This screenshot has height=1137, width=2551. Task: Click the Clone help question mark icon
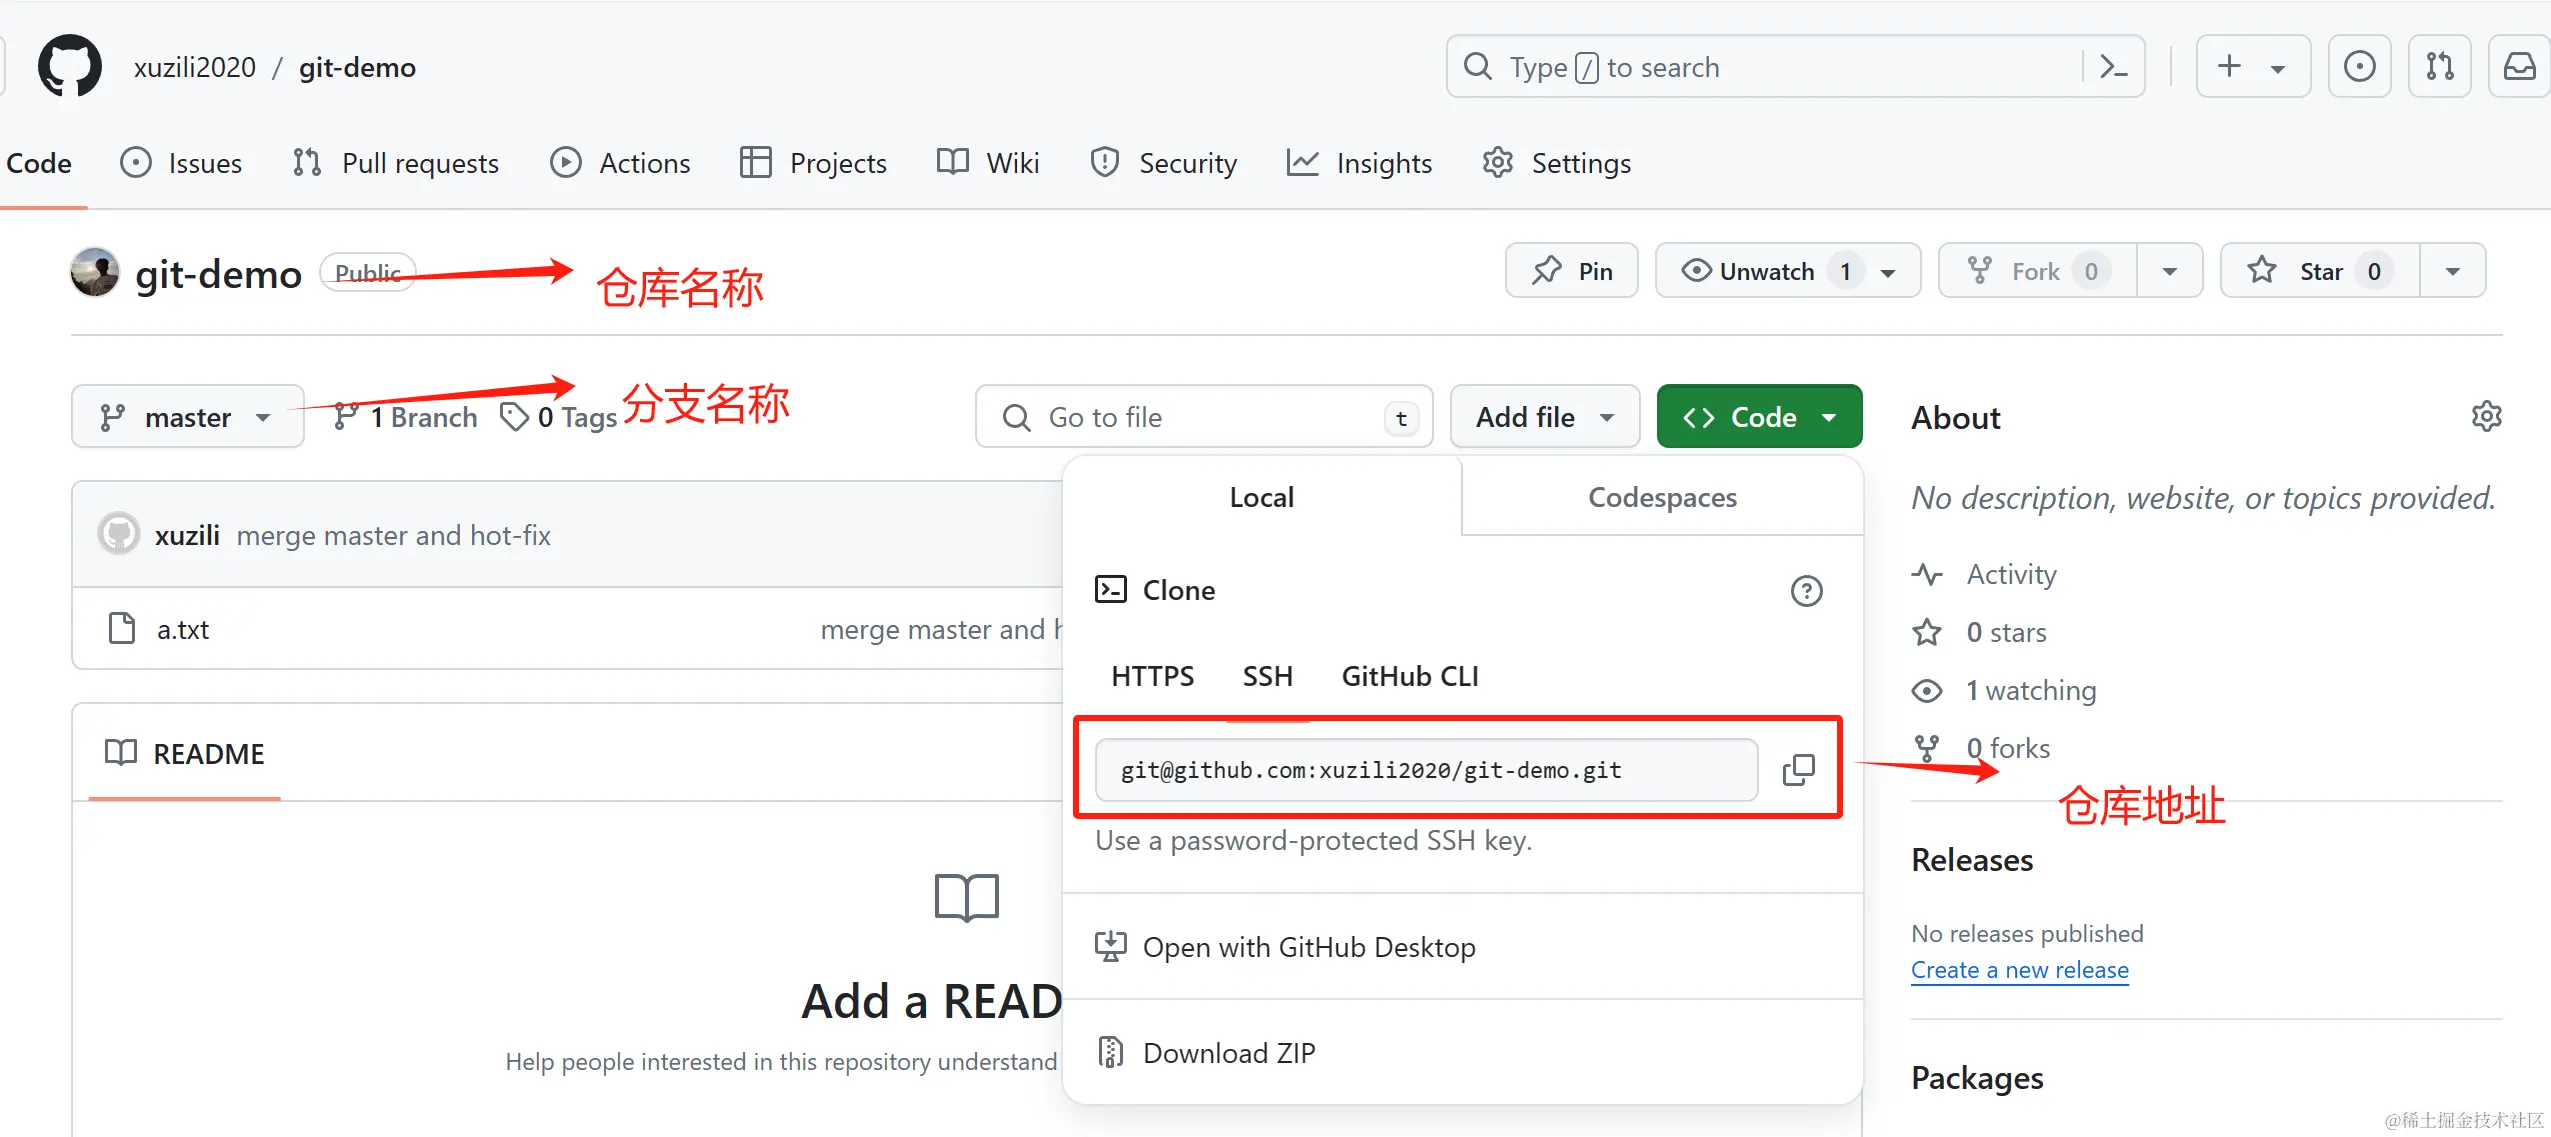[x=1806, y=590]
